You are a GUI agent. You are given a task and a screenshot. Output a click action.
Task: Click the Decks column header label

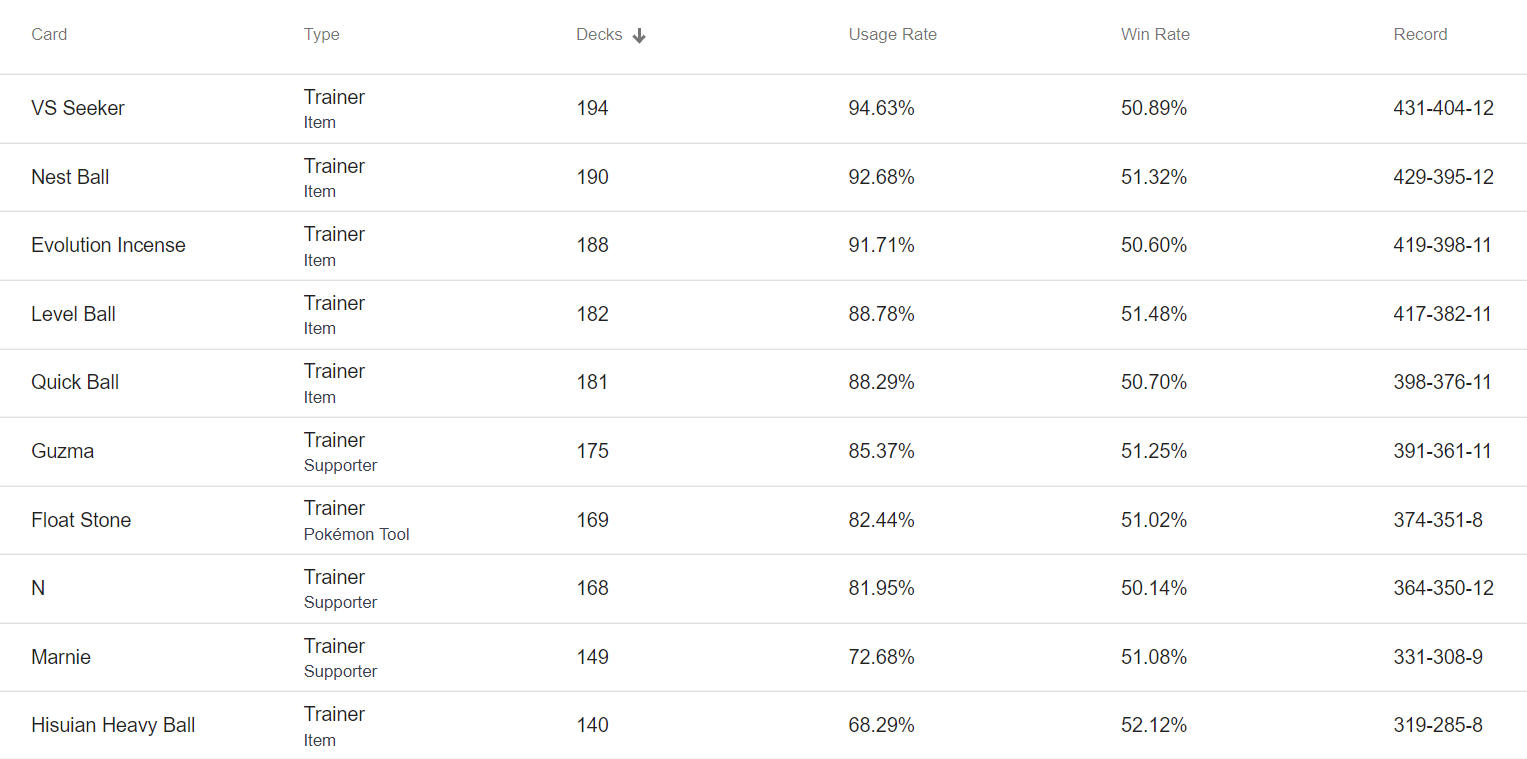point(599,34)
